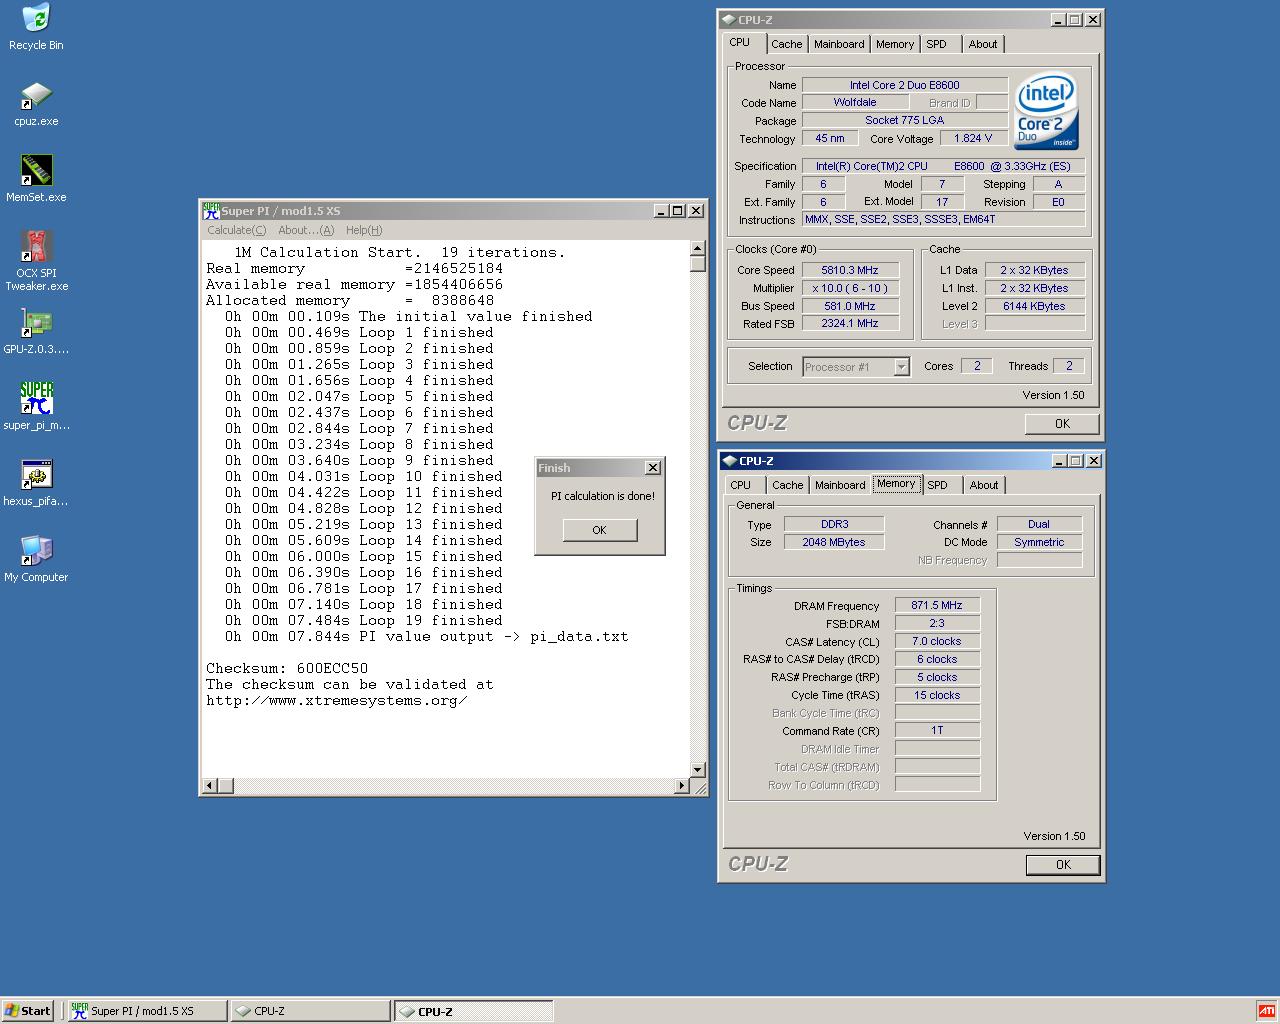The height and width of the screenshot is (1024, 1280).
Task: Open Mainboard tab in top CPU-Z window
Action: coord(839,44)
